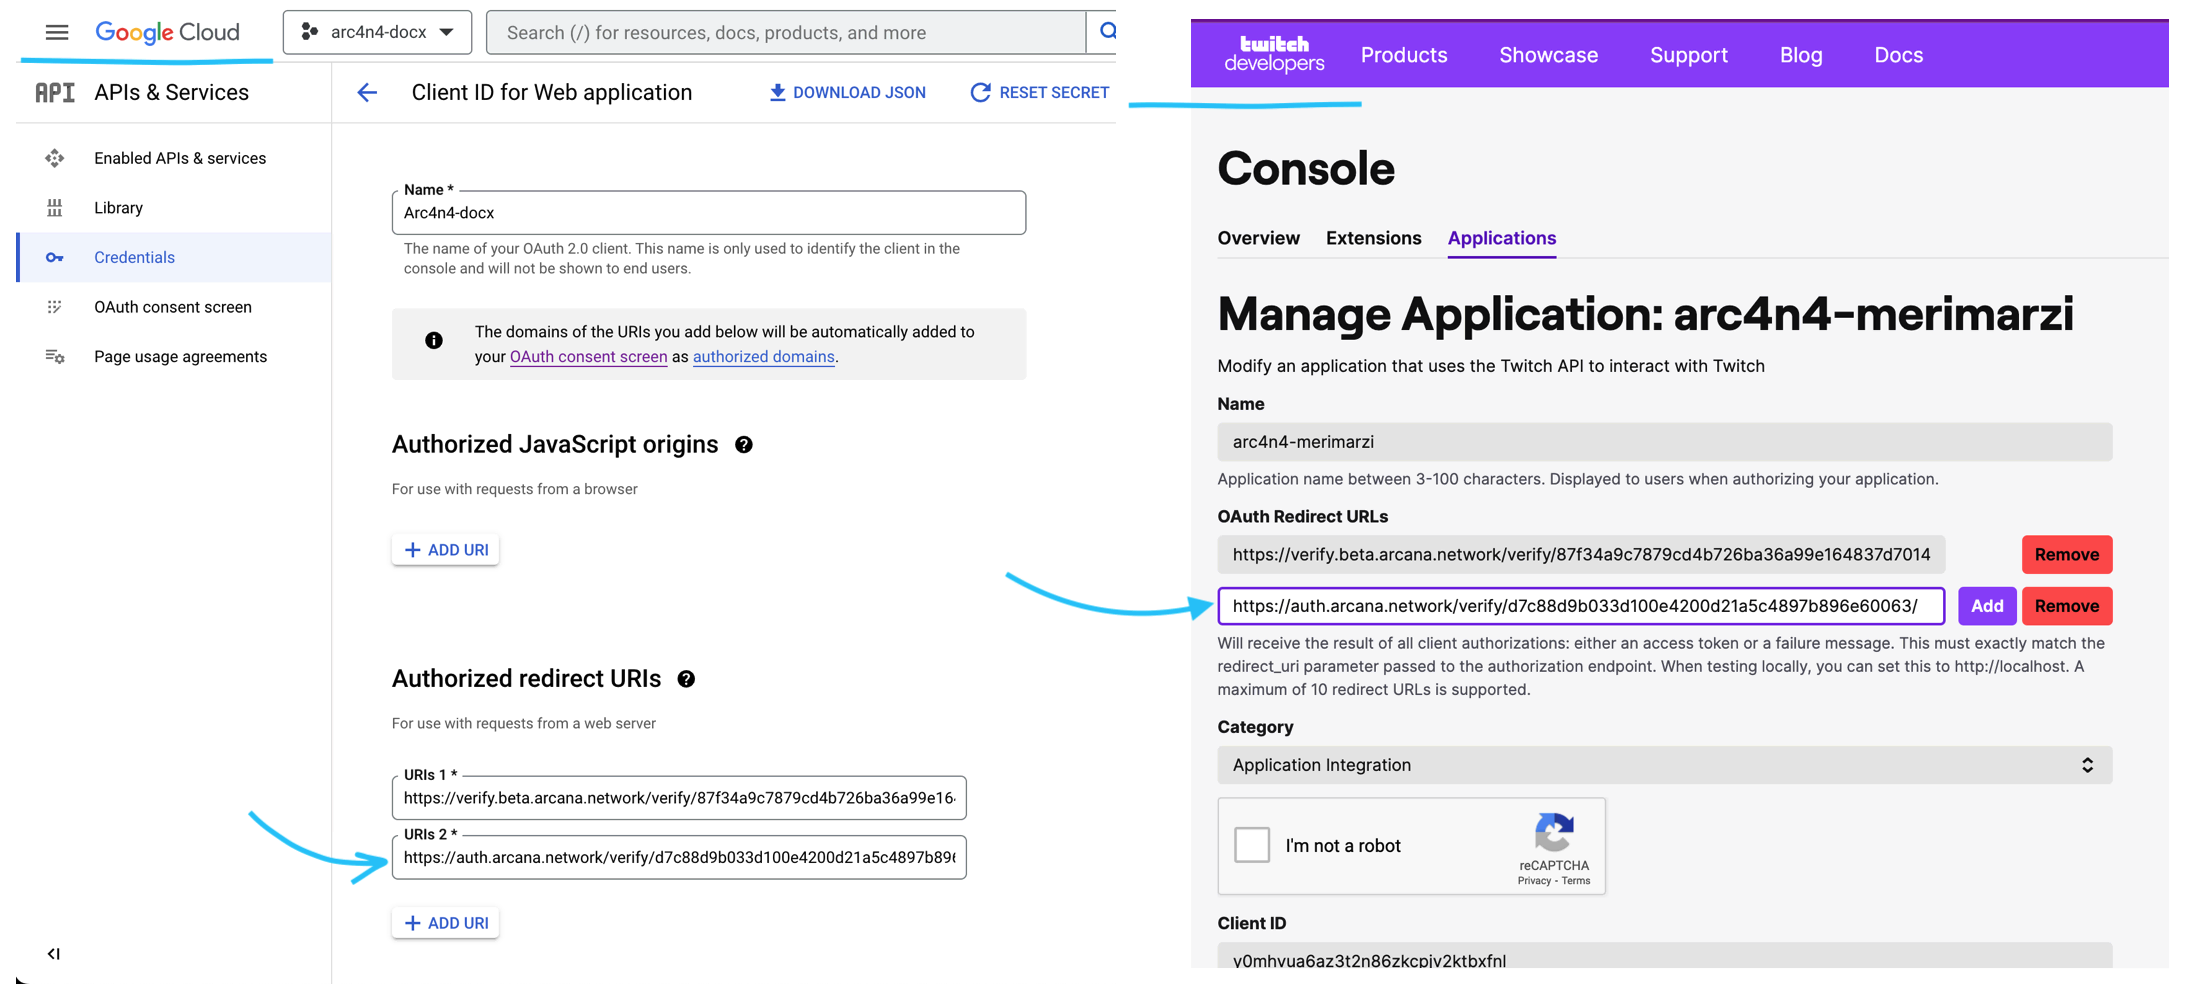Switch to the Extensions tab in Console
The image size is (2196, 1004).
click(1373, 238)
